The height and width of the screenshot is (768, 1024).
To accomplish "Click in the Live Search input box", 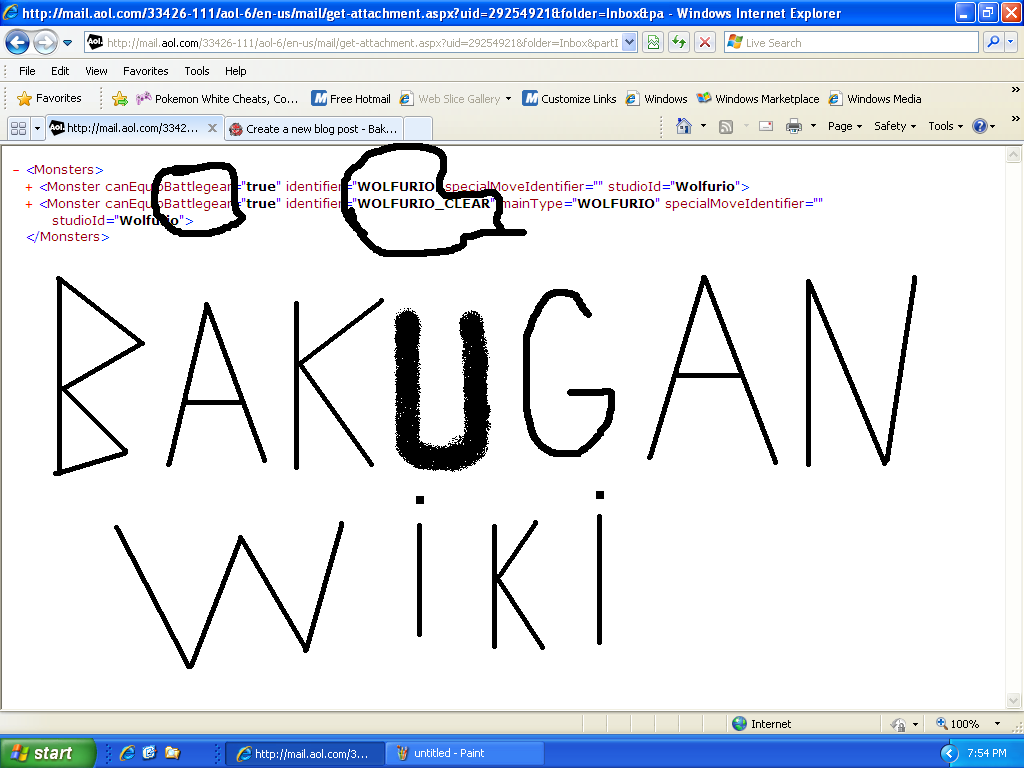I will click(x=850, y=43).
